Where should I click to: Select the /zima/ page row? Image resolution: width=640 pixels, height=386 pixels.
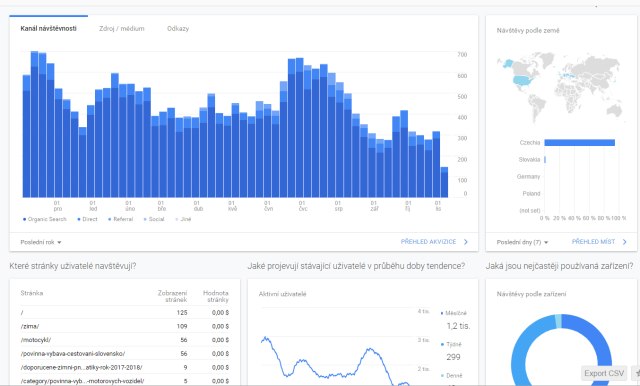[125, 326]
